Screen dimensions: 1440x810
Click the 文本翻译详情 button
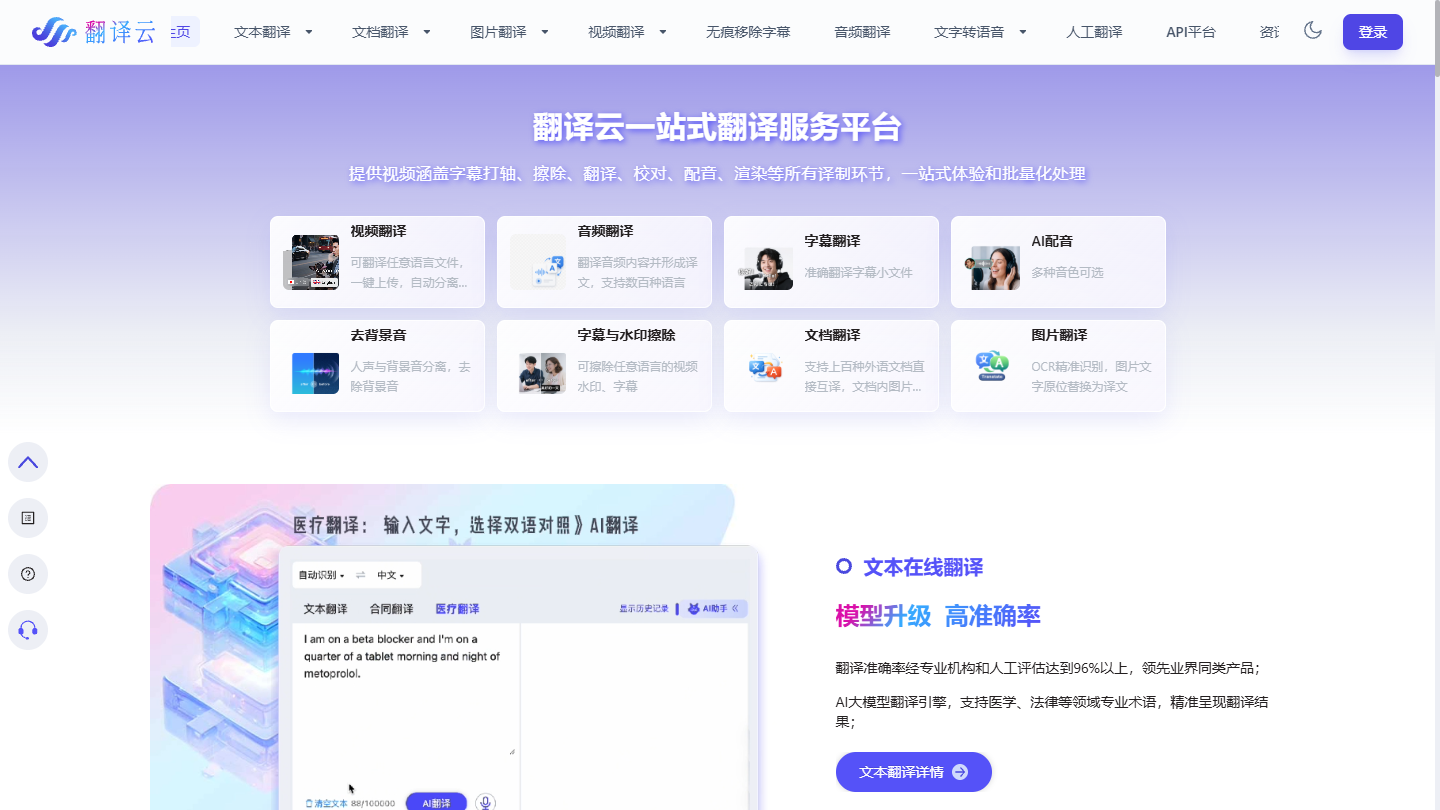point(914,772)
